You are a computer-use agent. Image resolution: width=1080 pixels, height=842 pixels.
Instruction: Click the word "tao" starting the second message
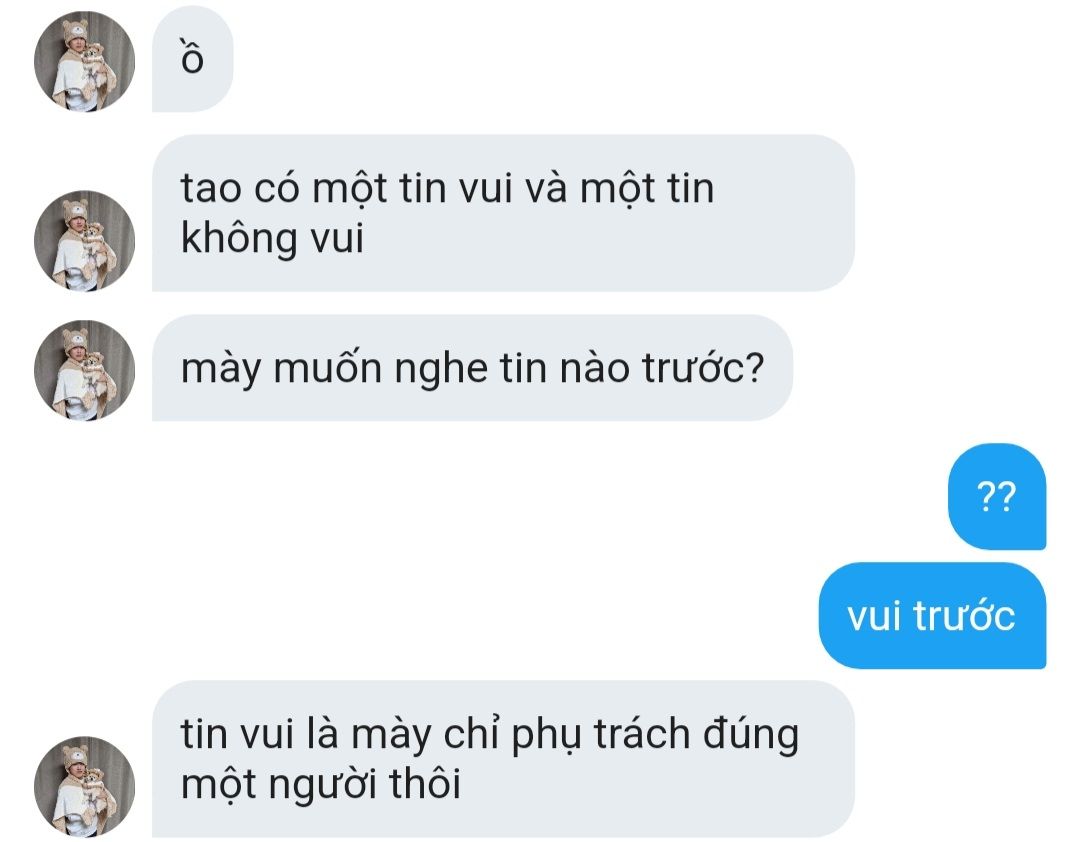212,188
